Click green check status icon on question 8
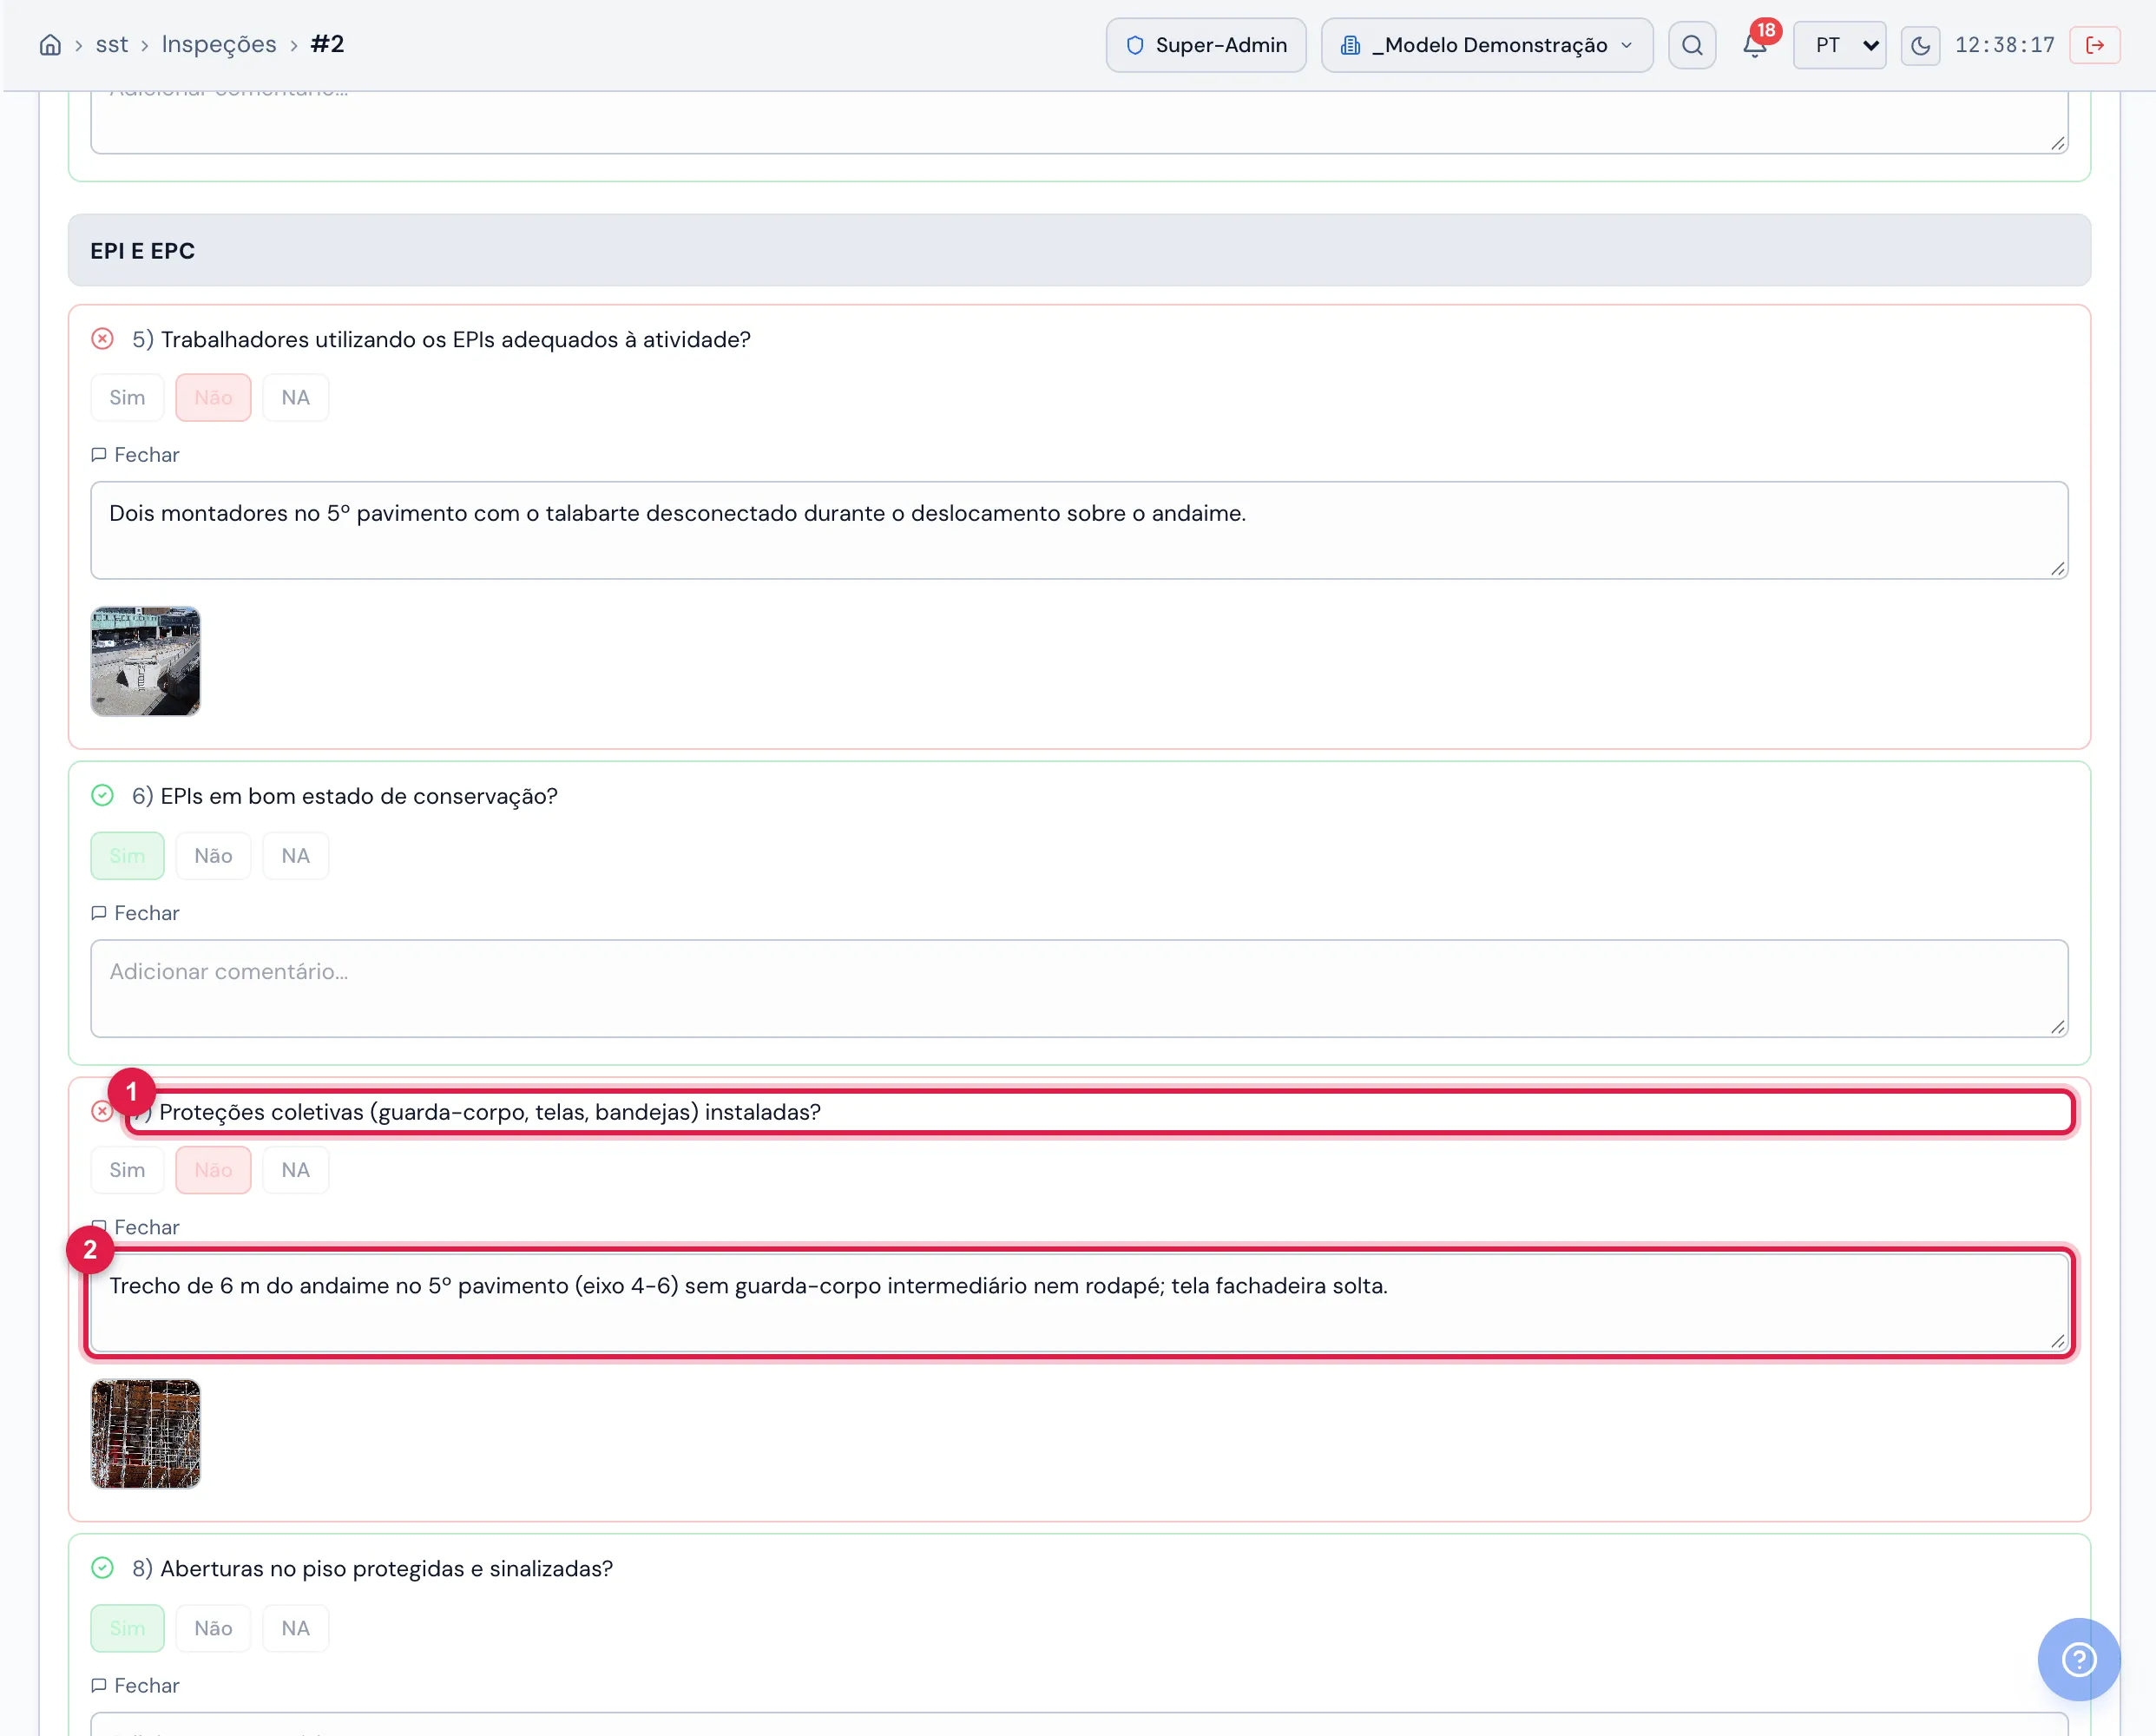2156x1736 pixels. coord(102,1568)
